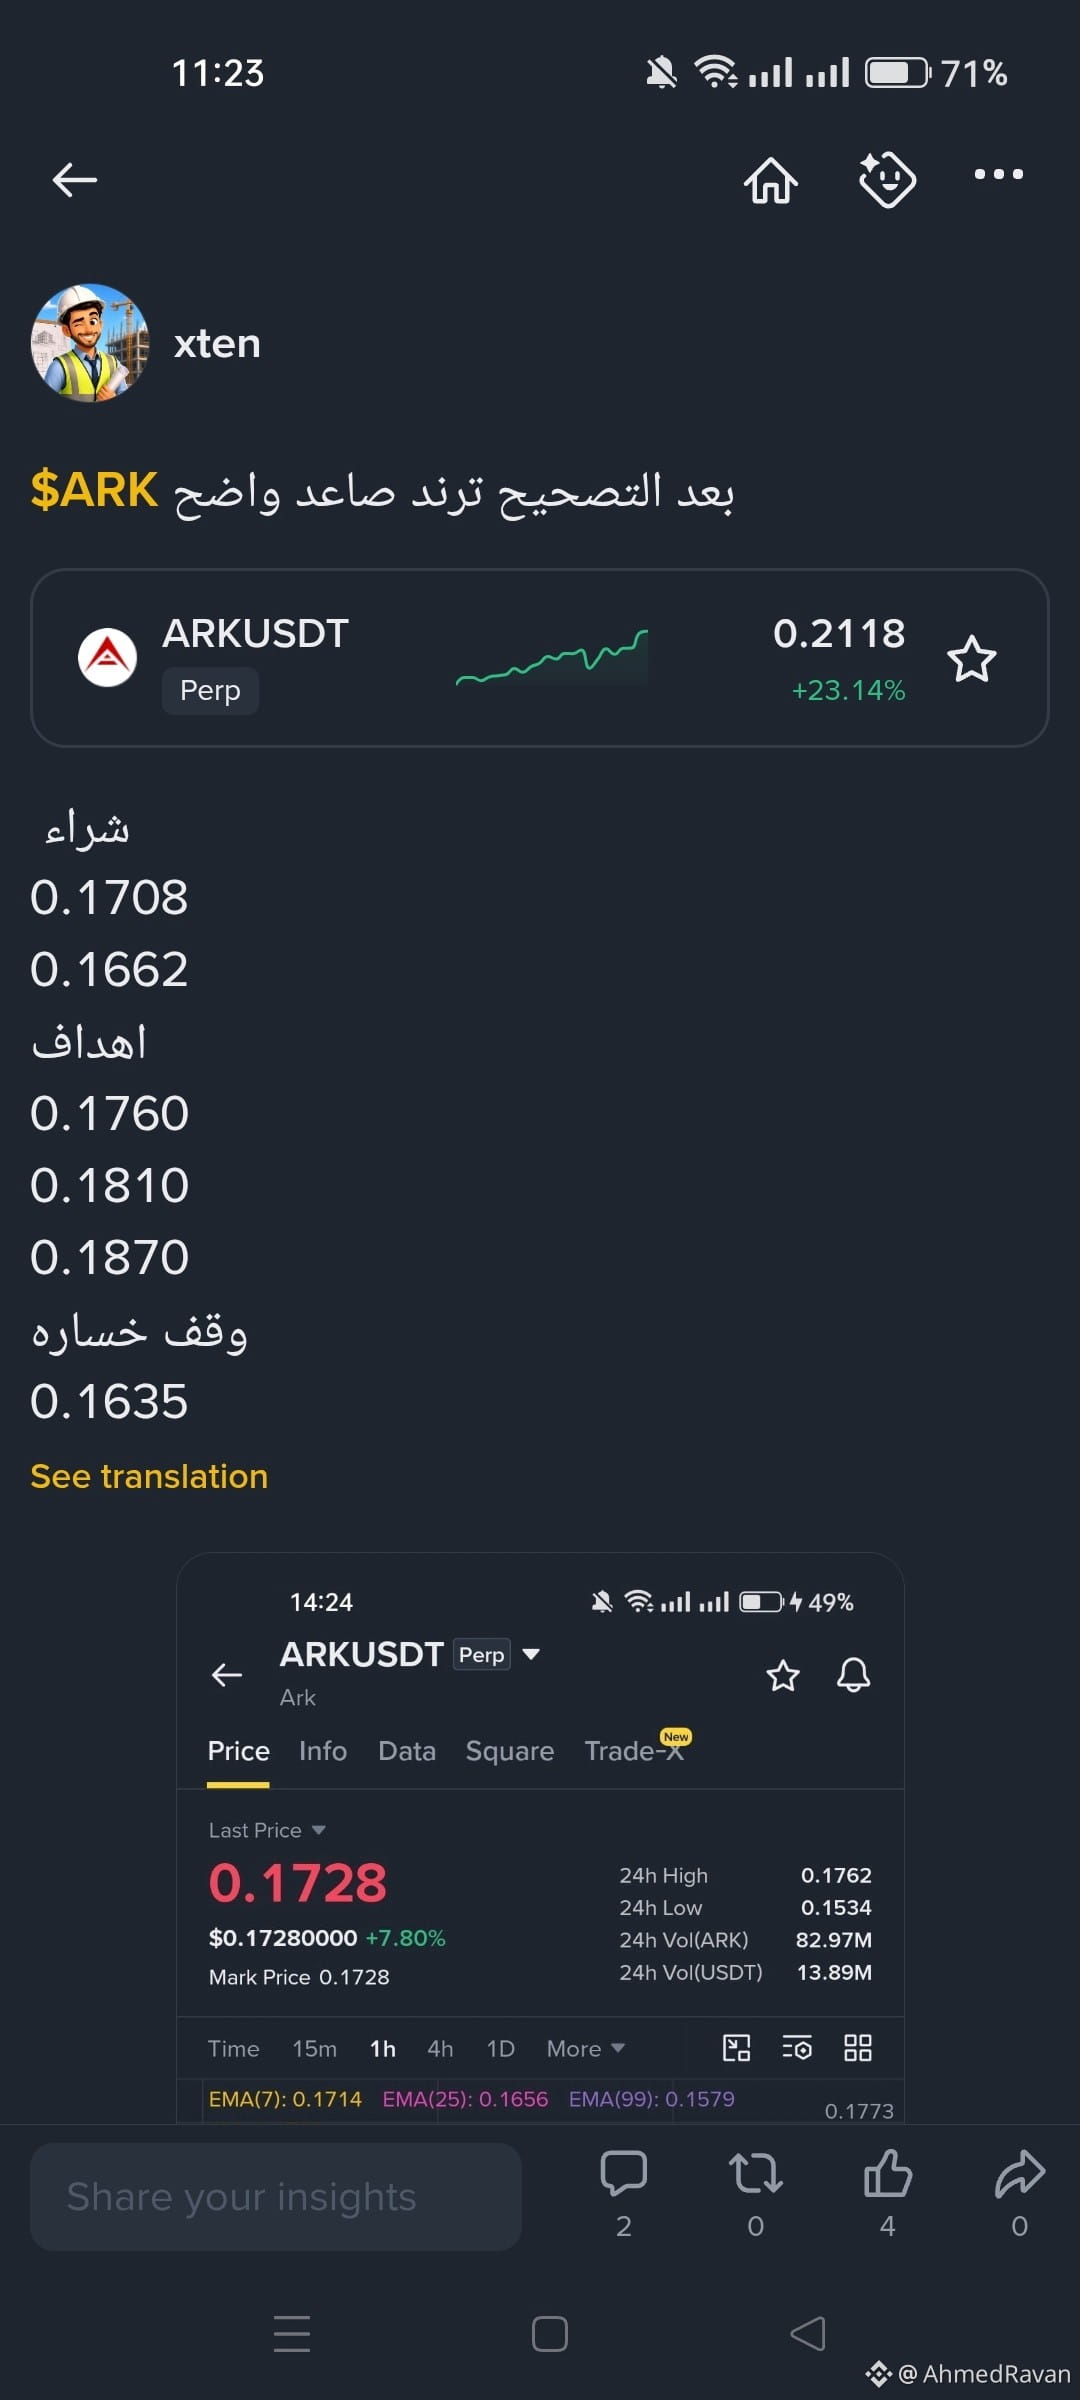Toggle the price alert bell icon

tap(853, 1674)
